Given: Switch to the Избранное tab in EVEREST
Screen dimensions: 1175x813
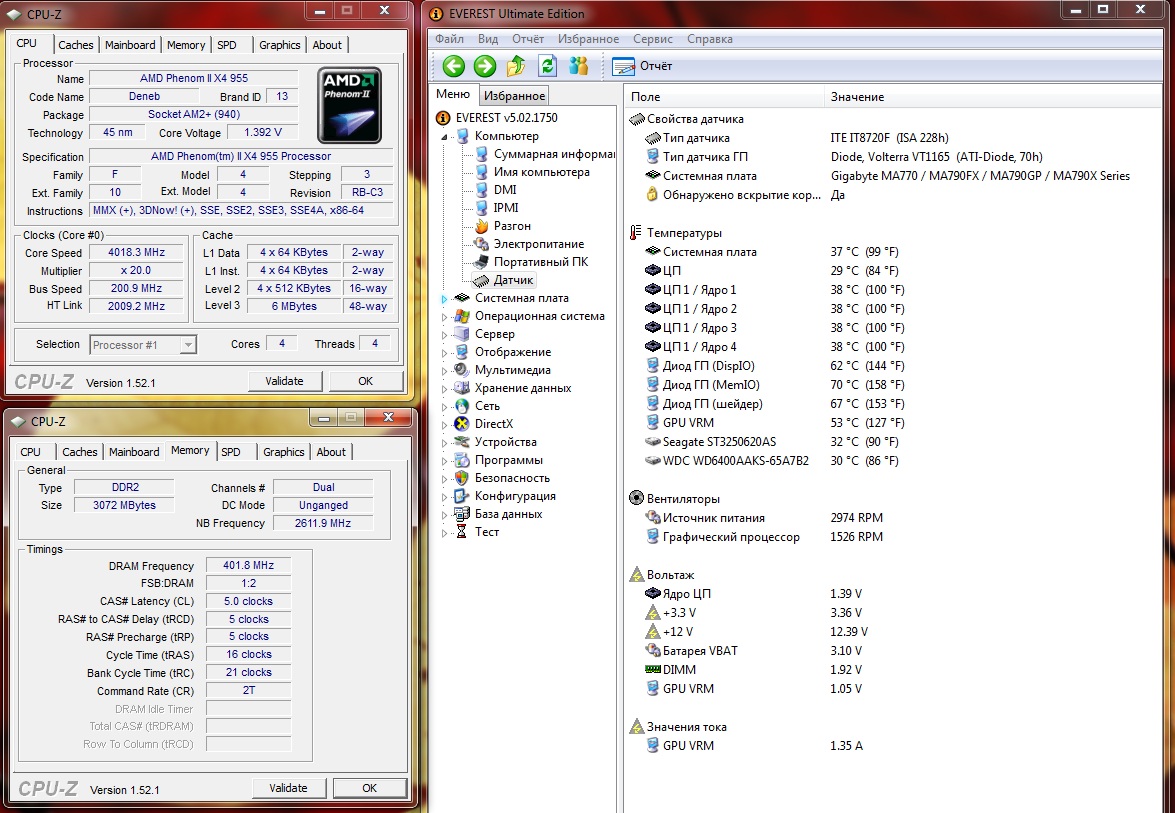Looking at the screenshot, I should tap(514, 96).
